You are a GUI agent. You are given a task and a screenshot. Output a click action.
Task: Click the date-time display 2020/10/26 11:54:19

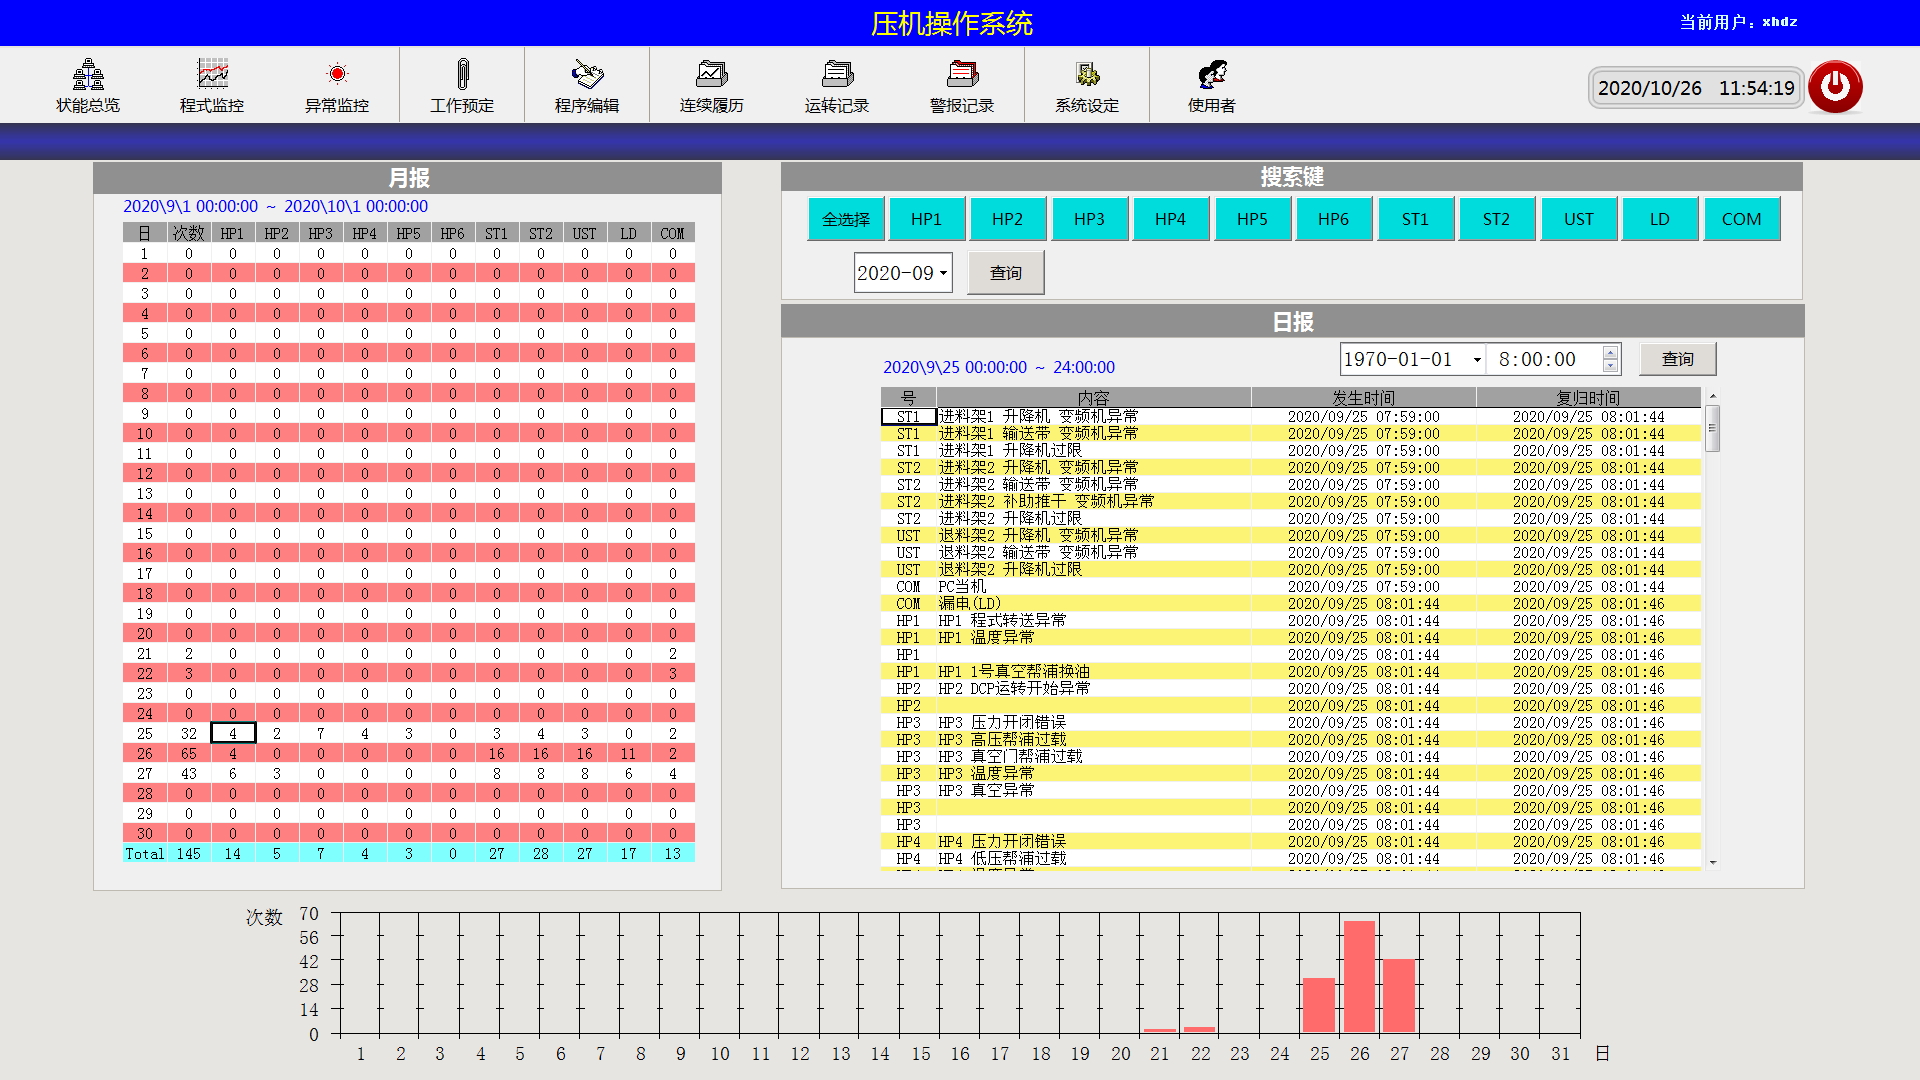point(1696,88)
